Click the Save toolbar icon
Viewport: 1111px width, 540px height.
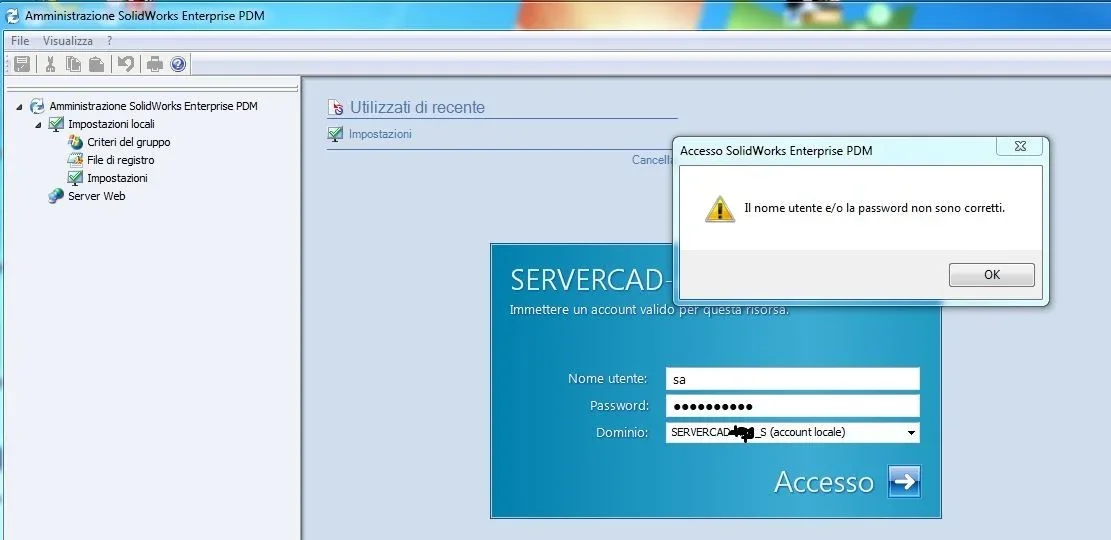pos(22,64)
